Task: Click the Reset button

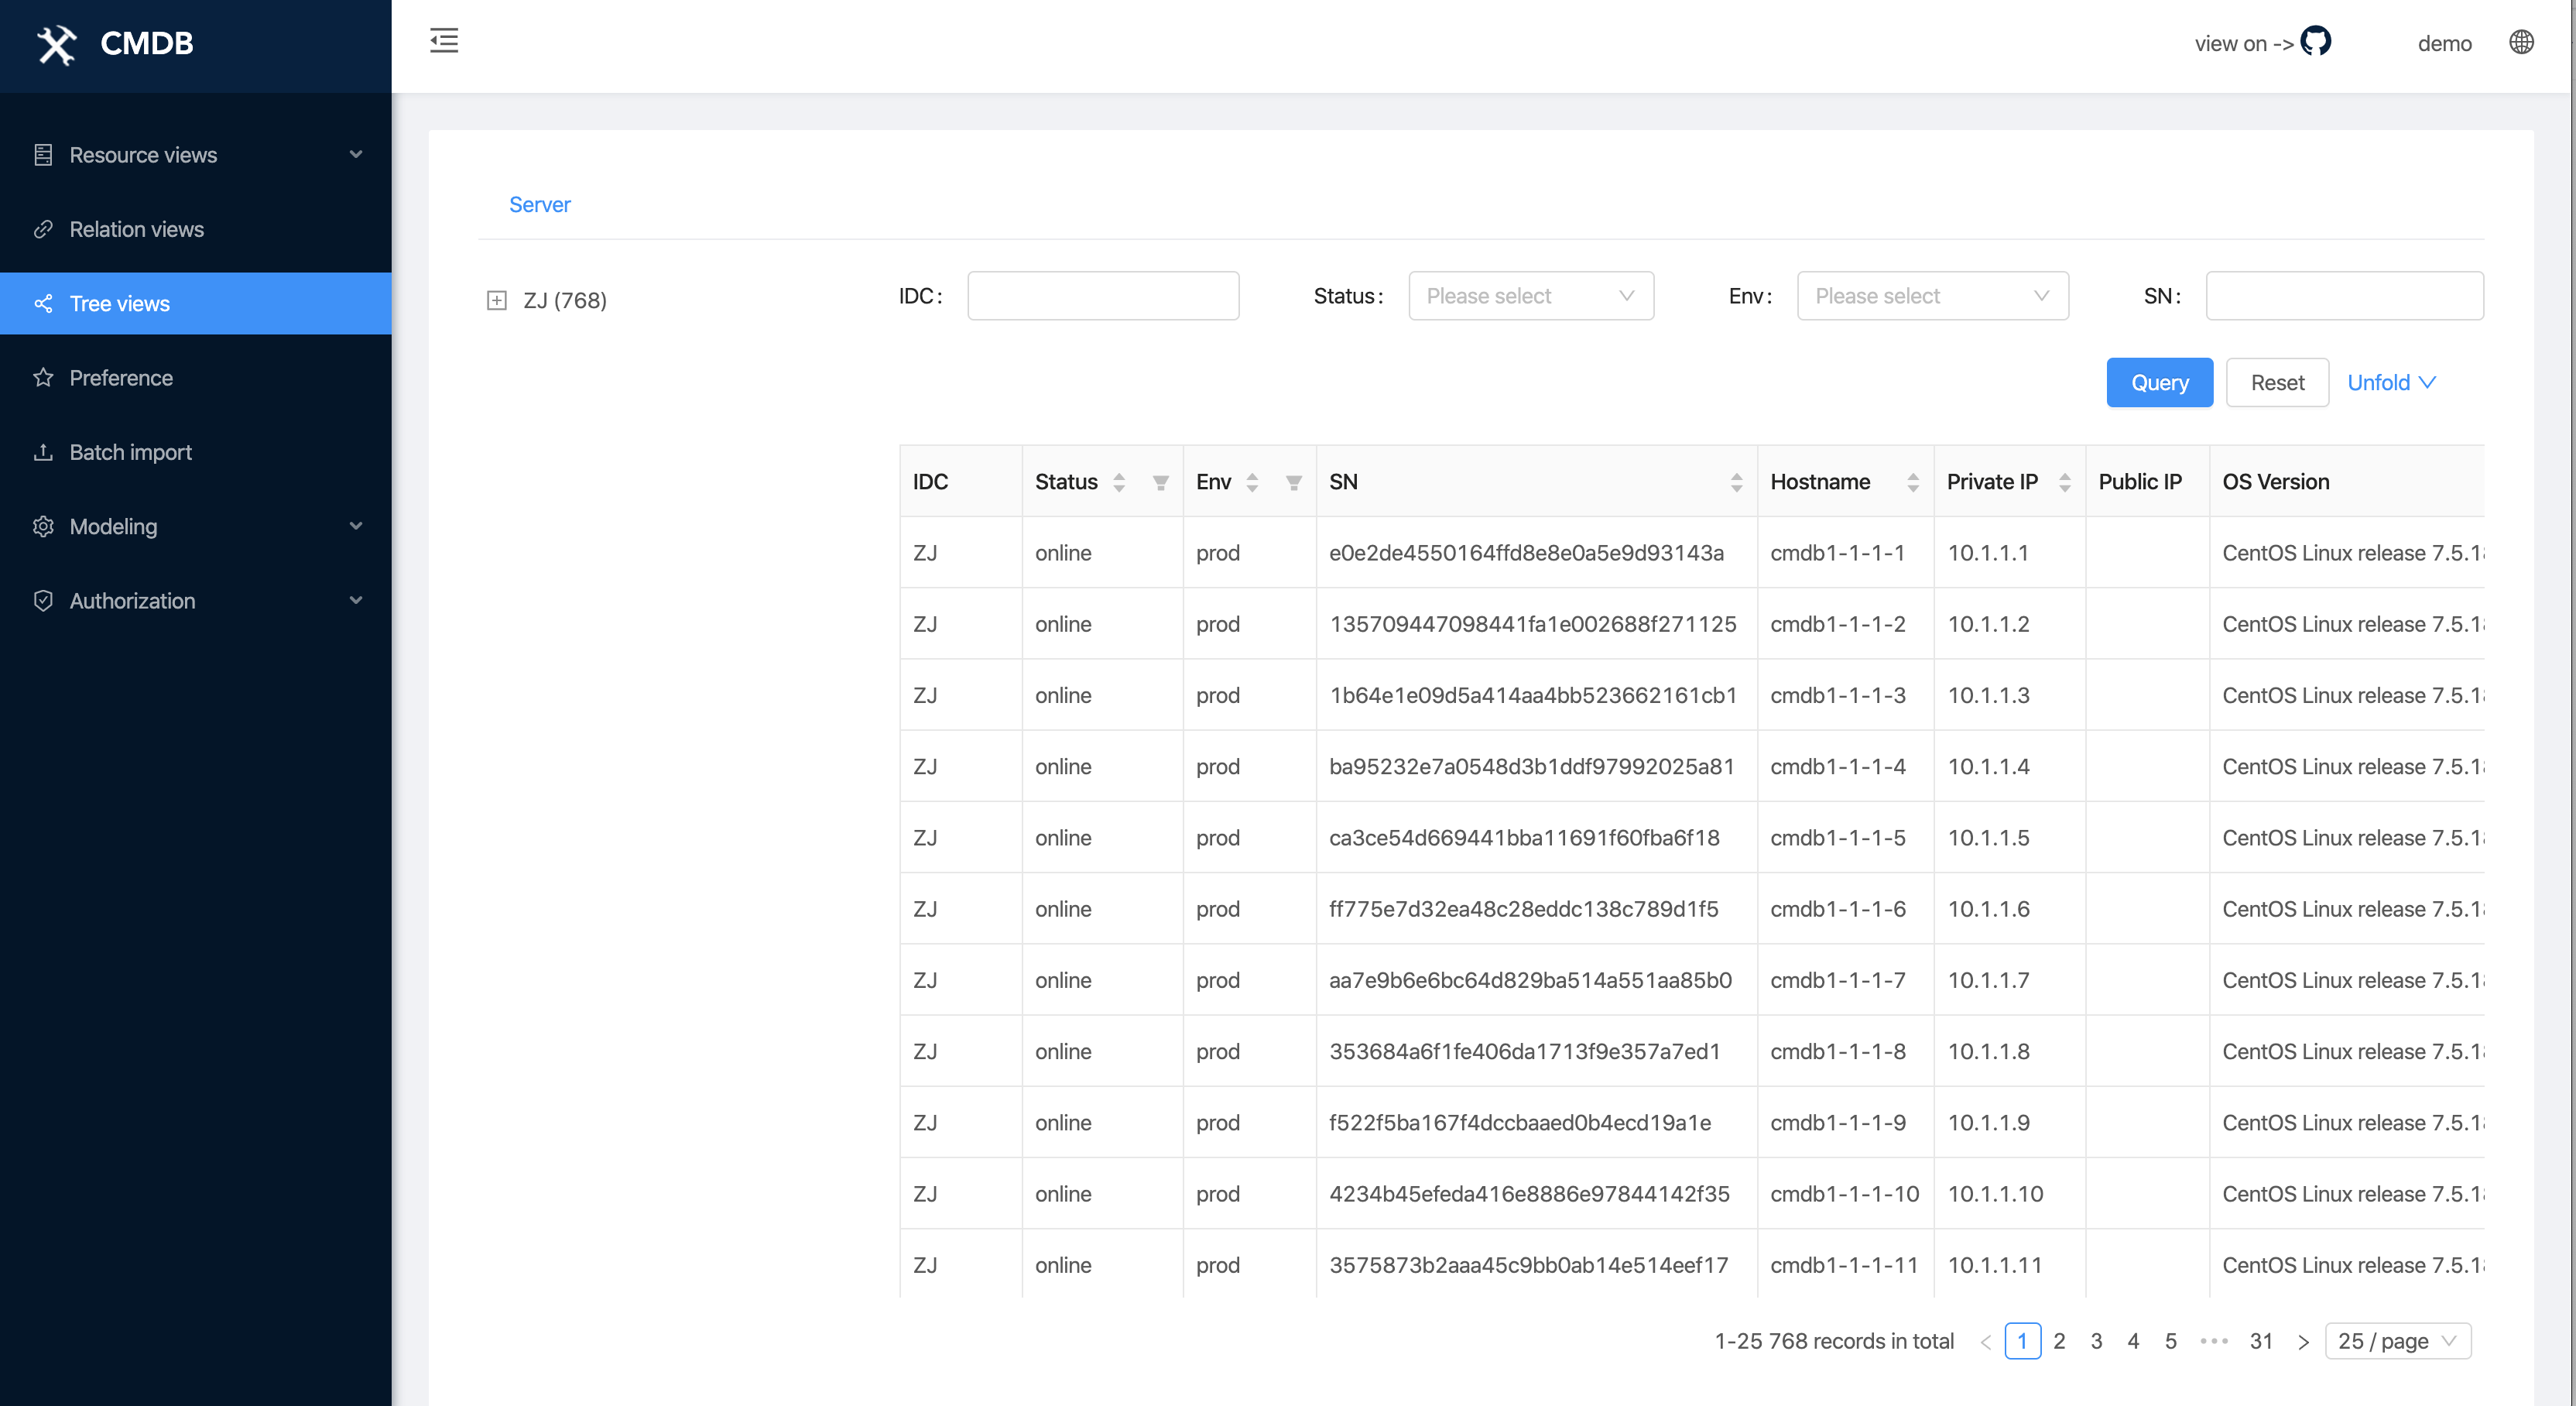Action: [x=2277, y=383]
